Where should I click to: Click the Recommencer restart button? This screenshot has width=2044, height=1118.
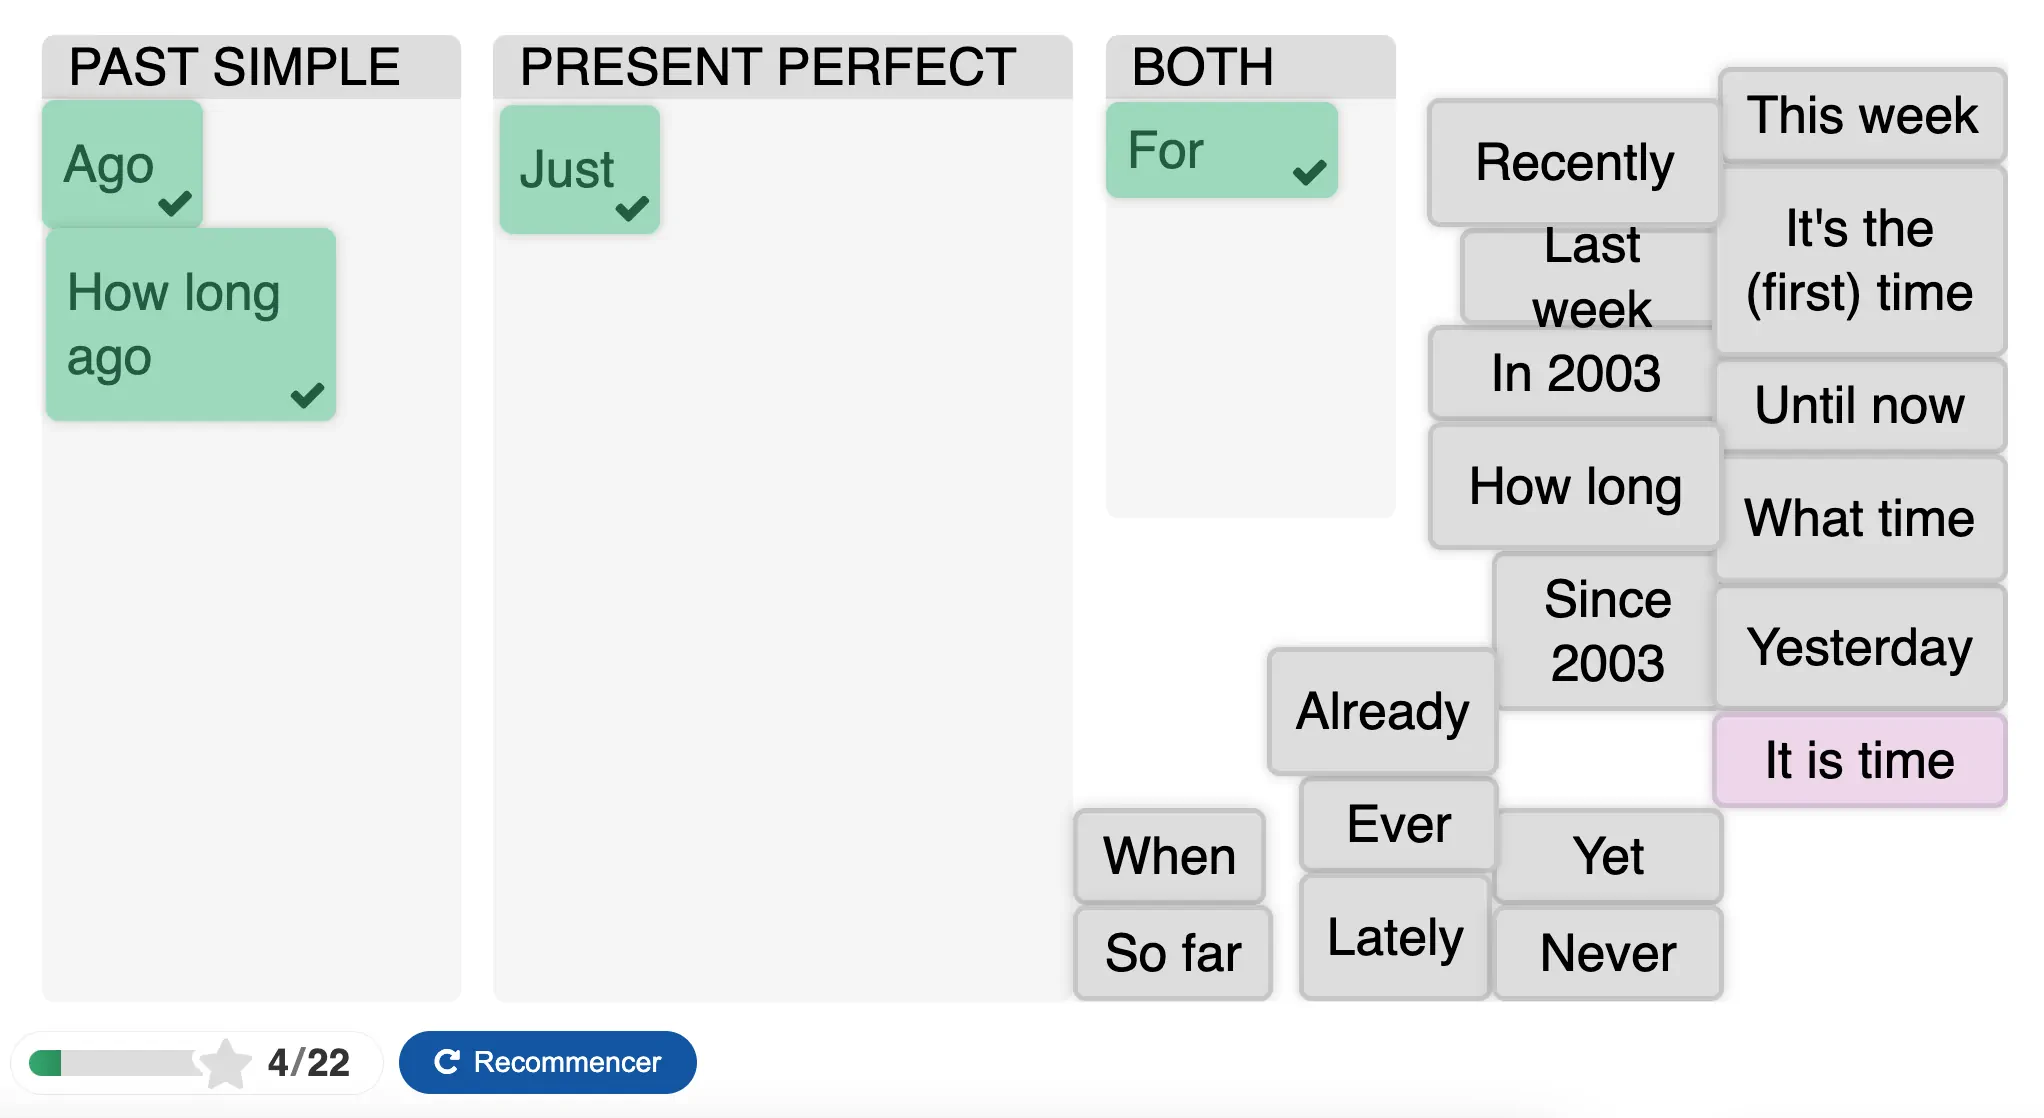click(x=547, y=1062)
